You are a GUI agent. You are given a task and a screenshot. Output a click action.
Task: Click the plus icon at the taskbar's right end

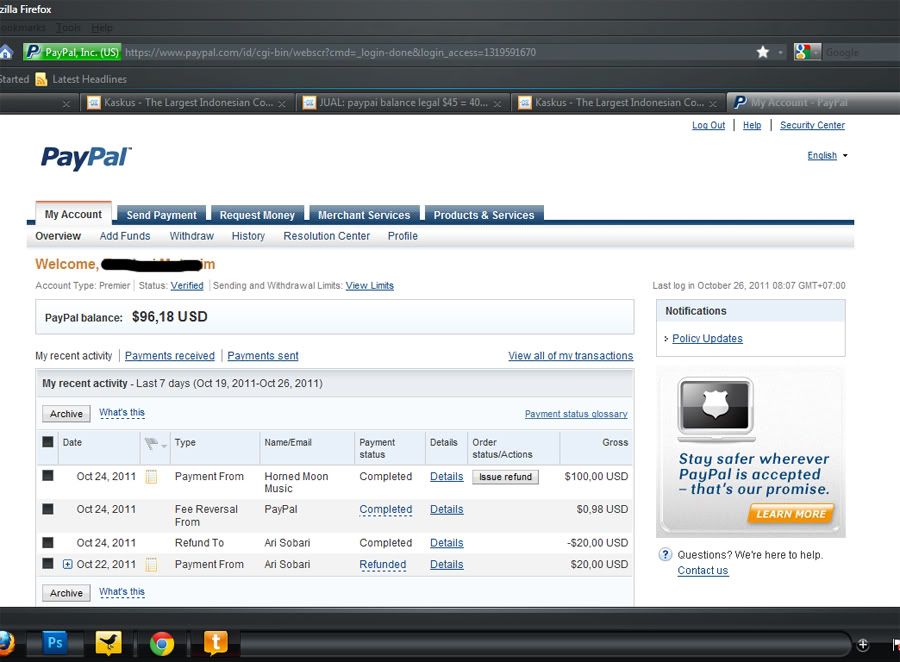pos(863,644)
